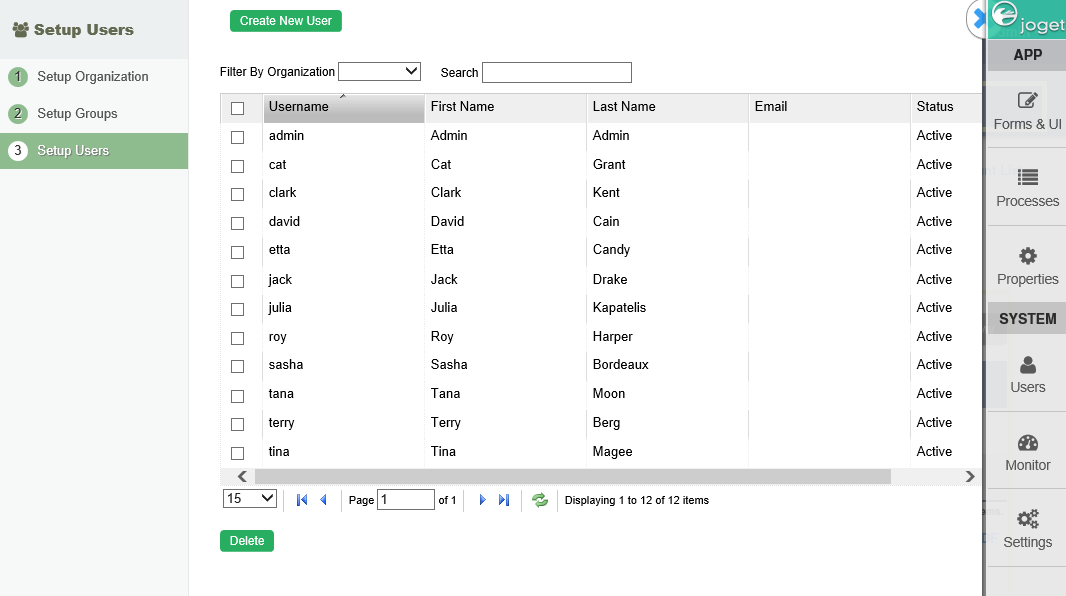Click the green refresh table icon
The image size is (1066, 596).
pyautogui.click(x=540, y=500)
